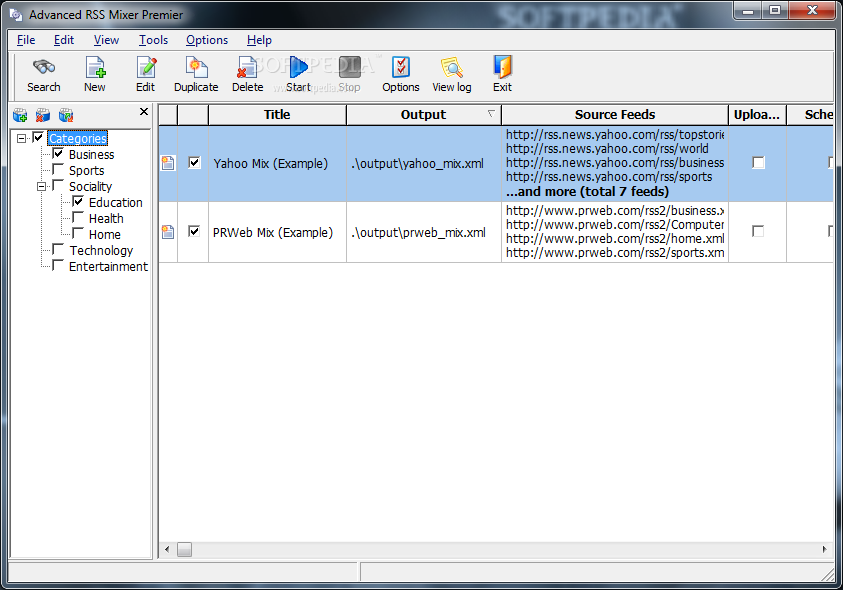The image size is (843, 590).
Task: Duplicate the selected mix
Action: coord(196,74)
